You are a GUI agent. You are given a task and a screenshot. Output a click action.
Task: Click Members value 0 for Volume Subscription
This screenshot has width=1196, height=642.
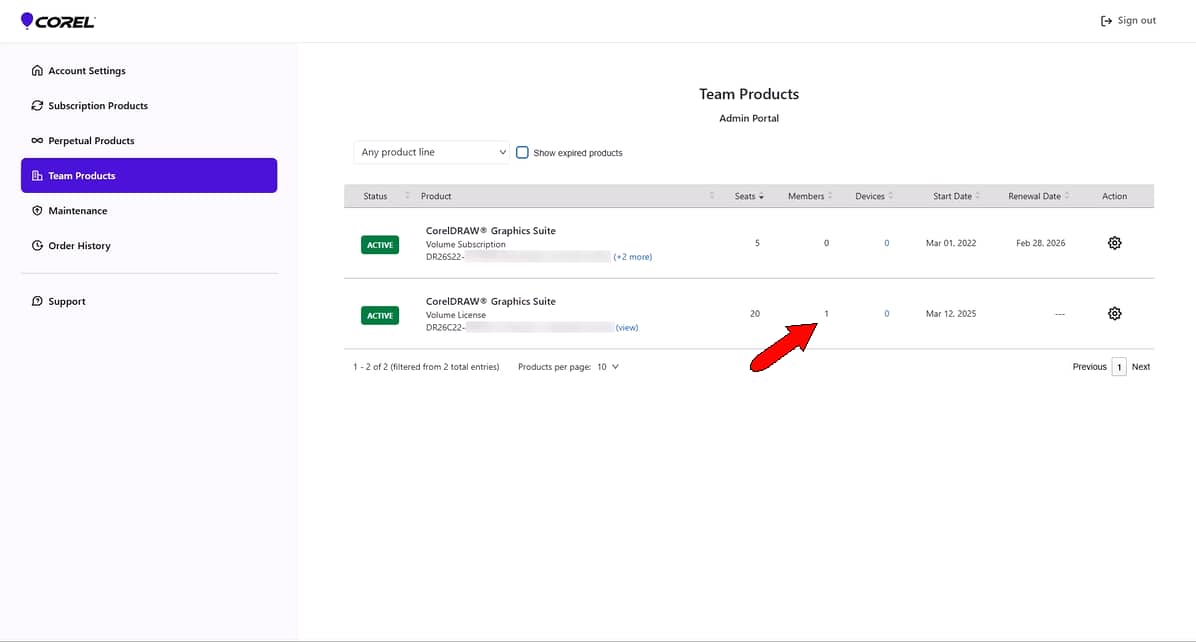click(x=826, y=243)
